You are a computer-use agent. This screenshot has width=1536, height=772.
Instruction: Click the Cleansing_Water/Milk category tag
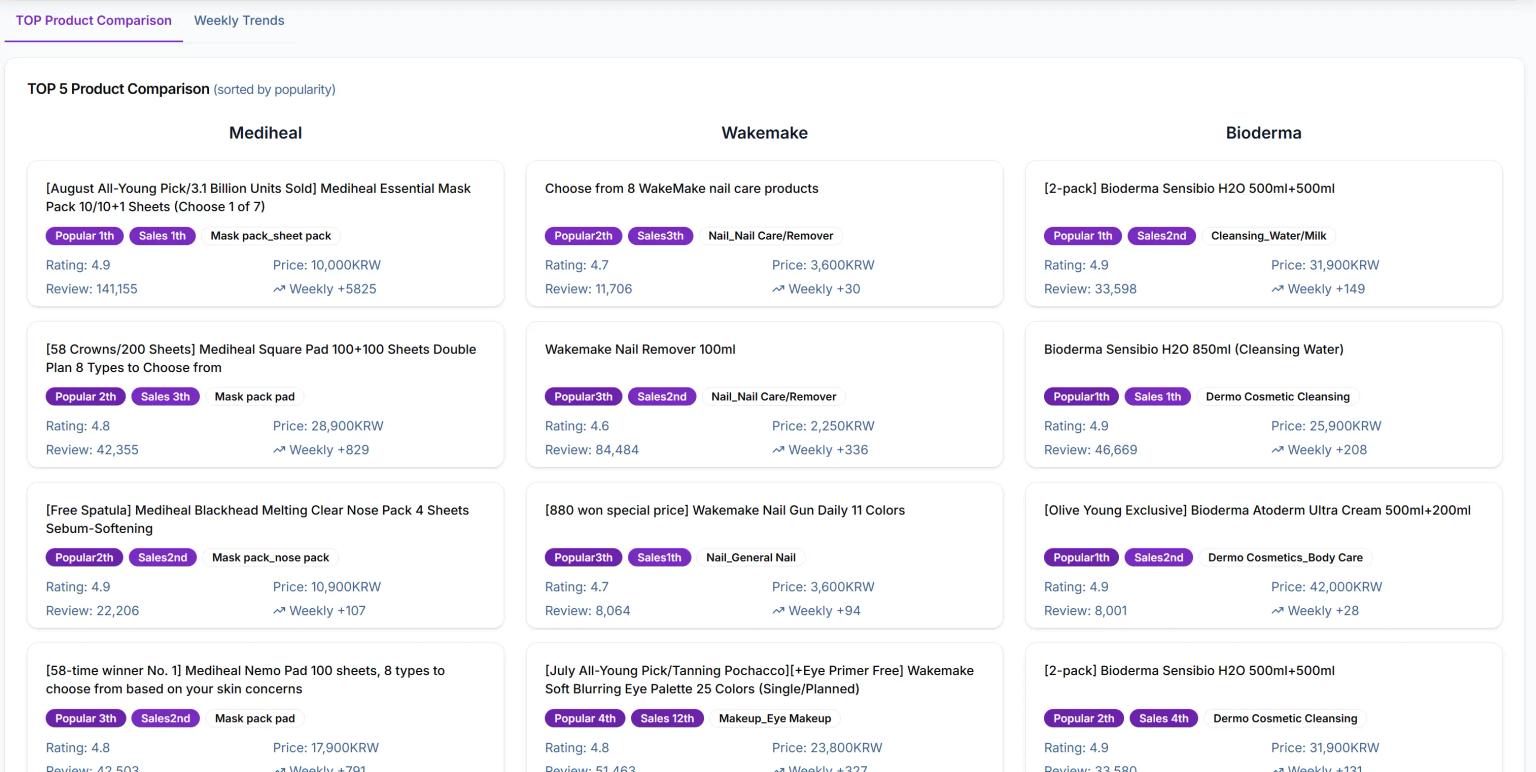pos(1268,236)
